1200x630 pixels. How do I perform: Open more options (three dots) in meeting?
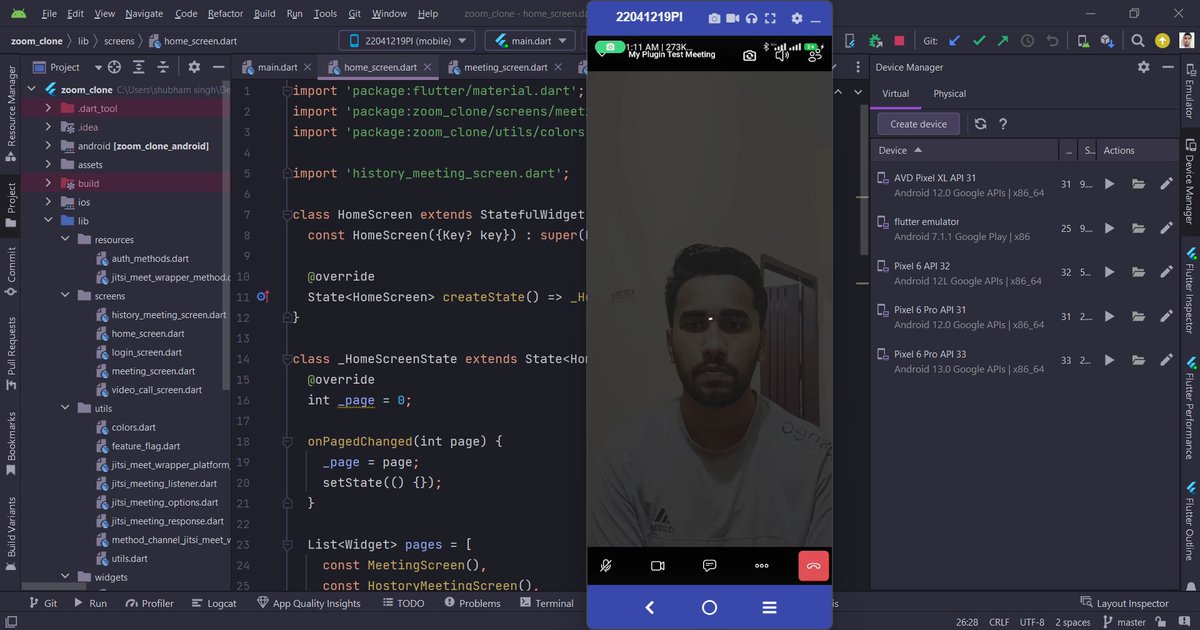pos(762,566)
